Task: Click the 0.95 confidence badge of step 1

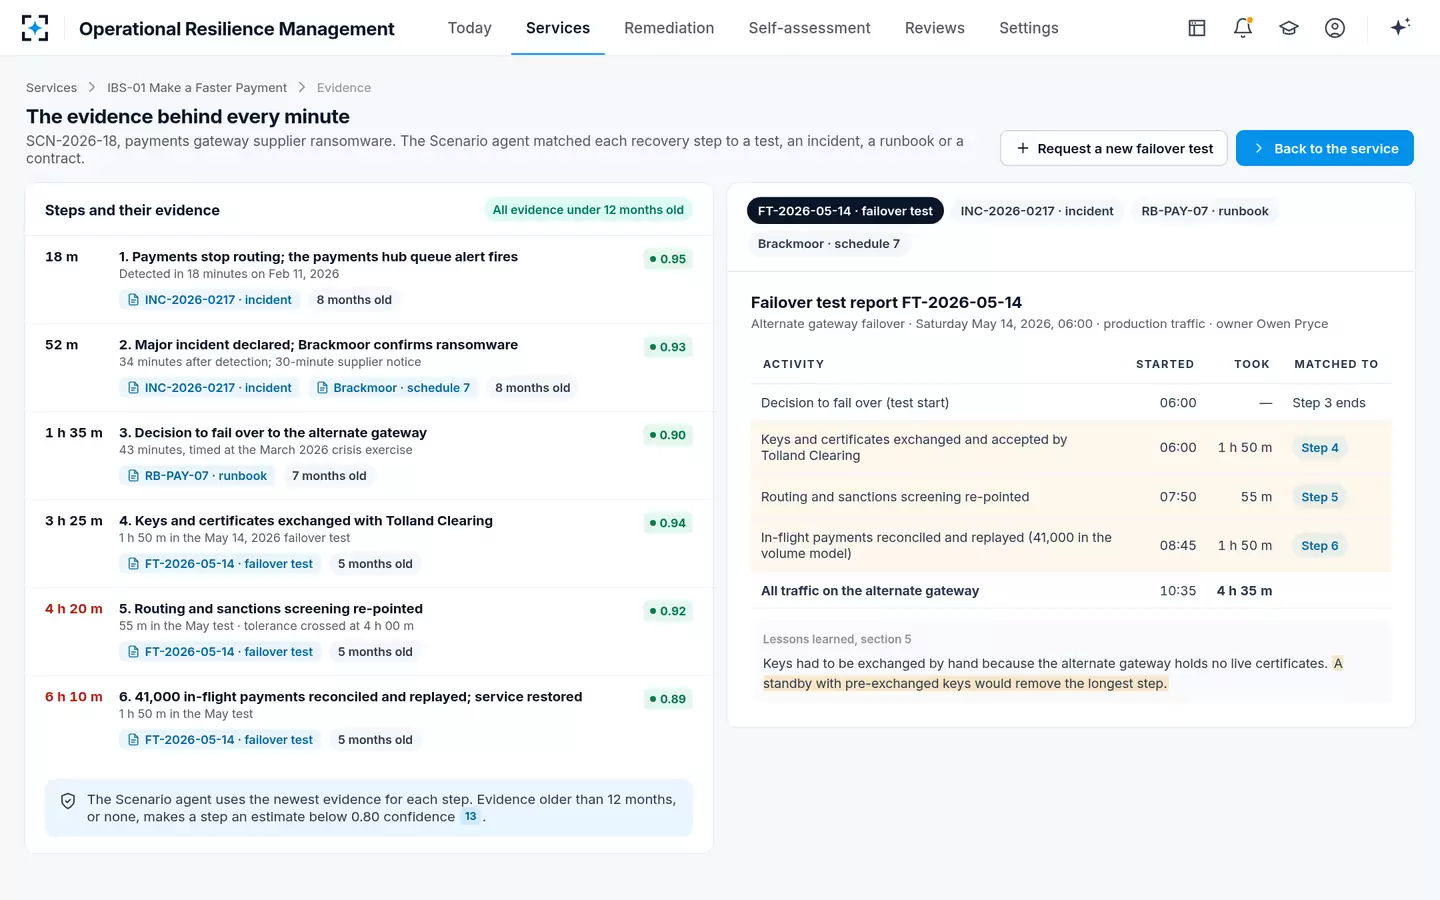Action: coord(667,259)
